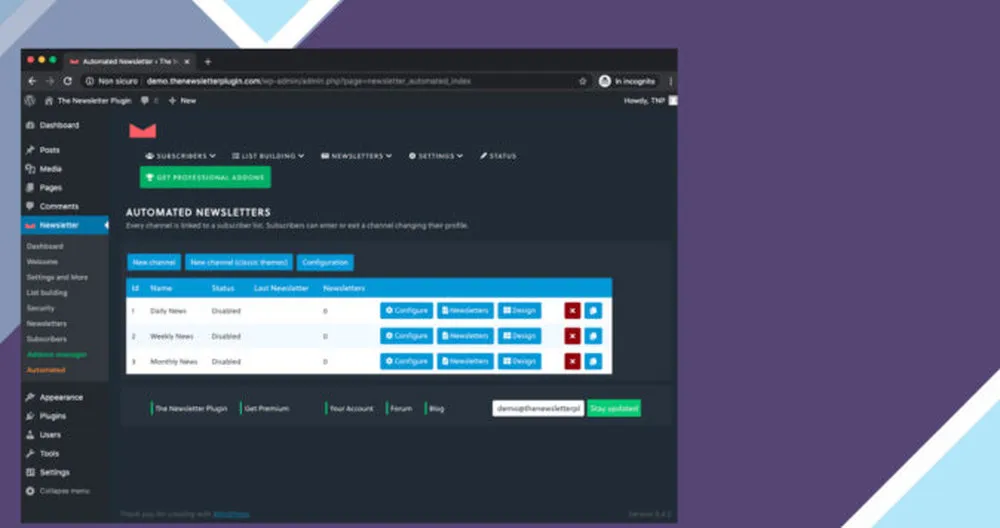Click the WordPress logo in admin bar
Screen dimensions: 1000x528
(x=30, y=101)
